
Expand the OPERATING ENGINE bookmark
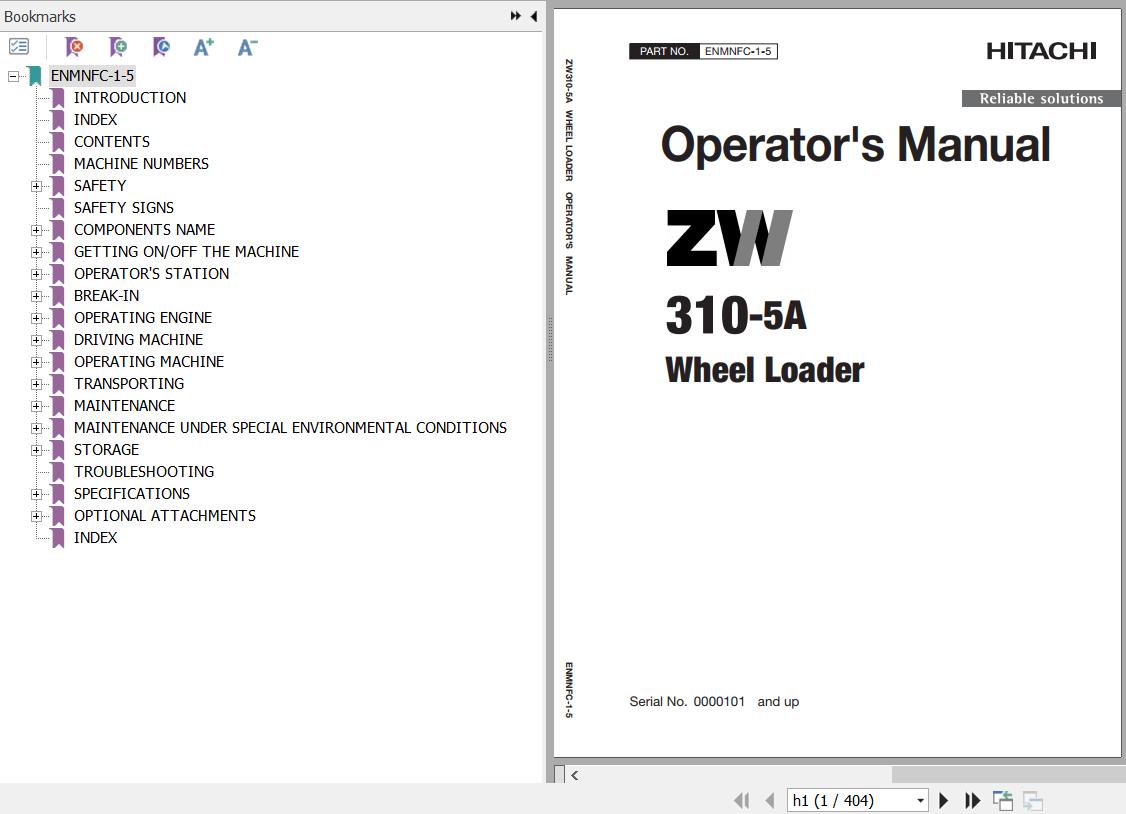click(x=36, y=318)
